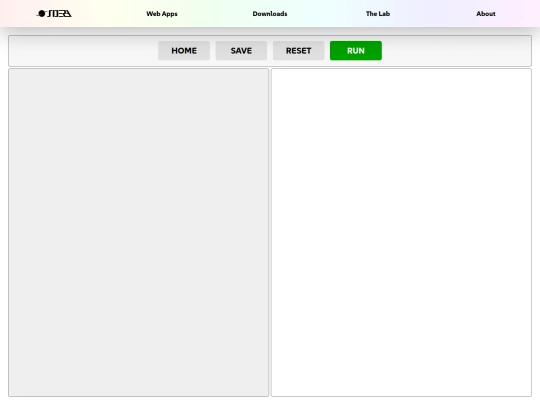Click the Sidera logo in header
Image resolution: width=540 pixels, height=405 pixels.
(x=54, y=13)
